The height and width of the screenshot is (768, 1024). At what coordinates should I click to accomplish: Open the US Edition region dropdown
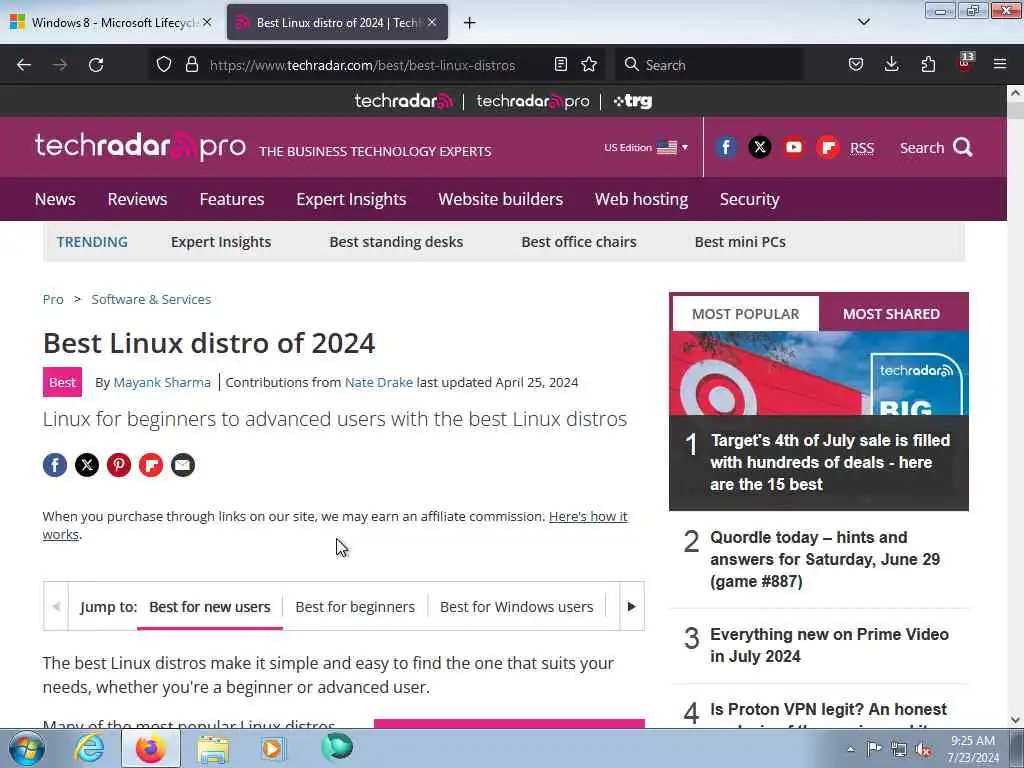[646, 148]
